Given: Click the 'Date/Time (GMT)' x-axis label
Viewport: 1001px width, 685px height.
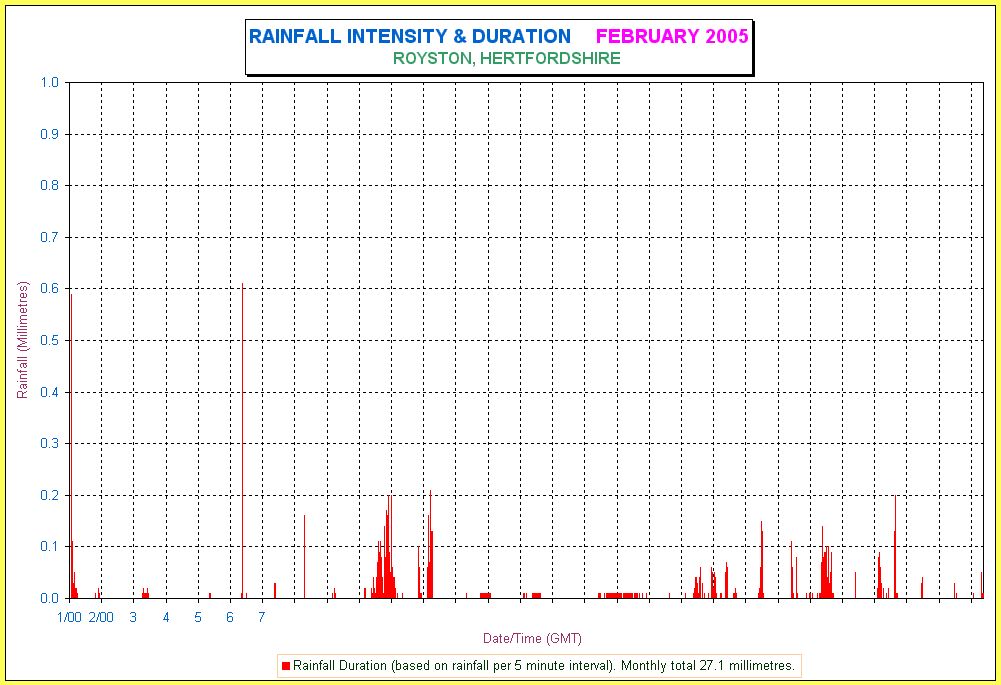Looking at the screenshot, I should [532, 638].
